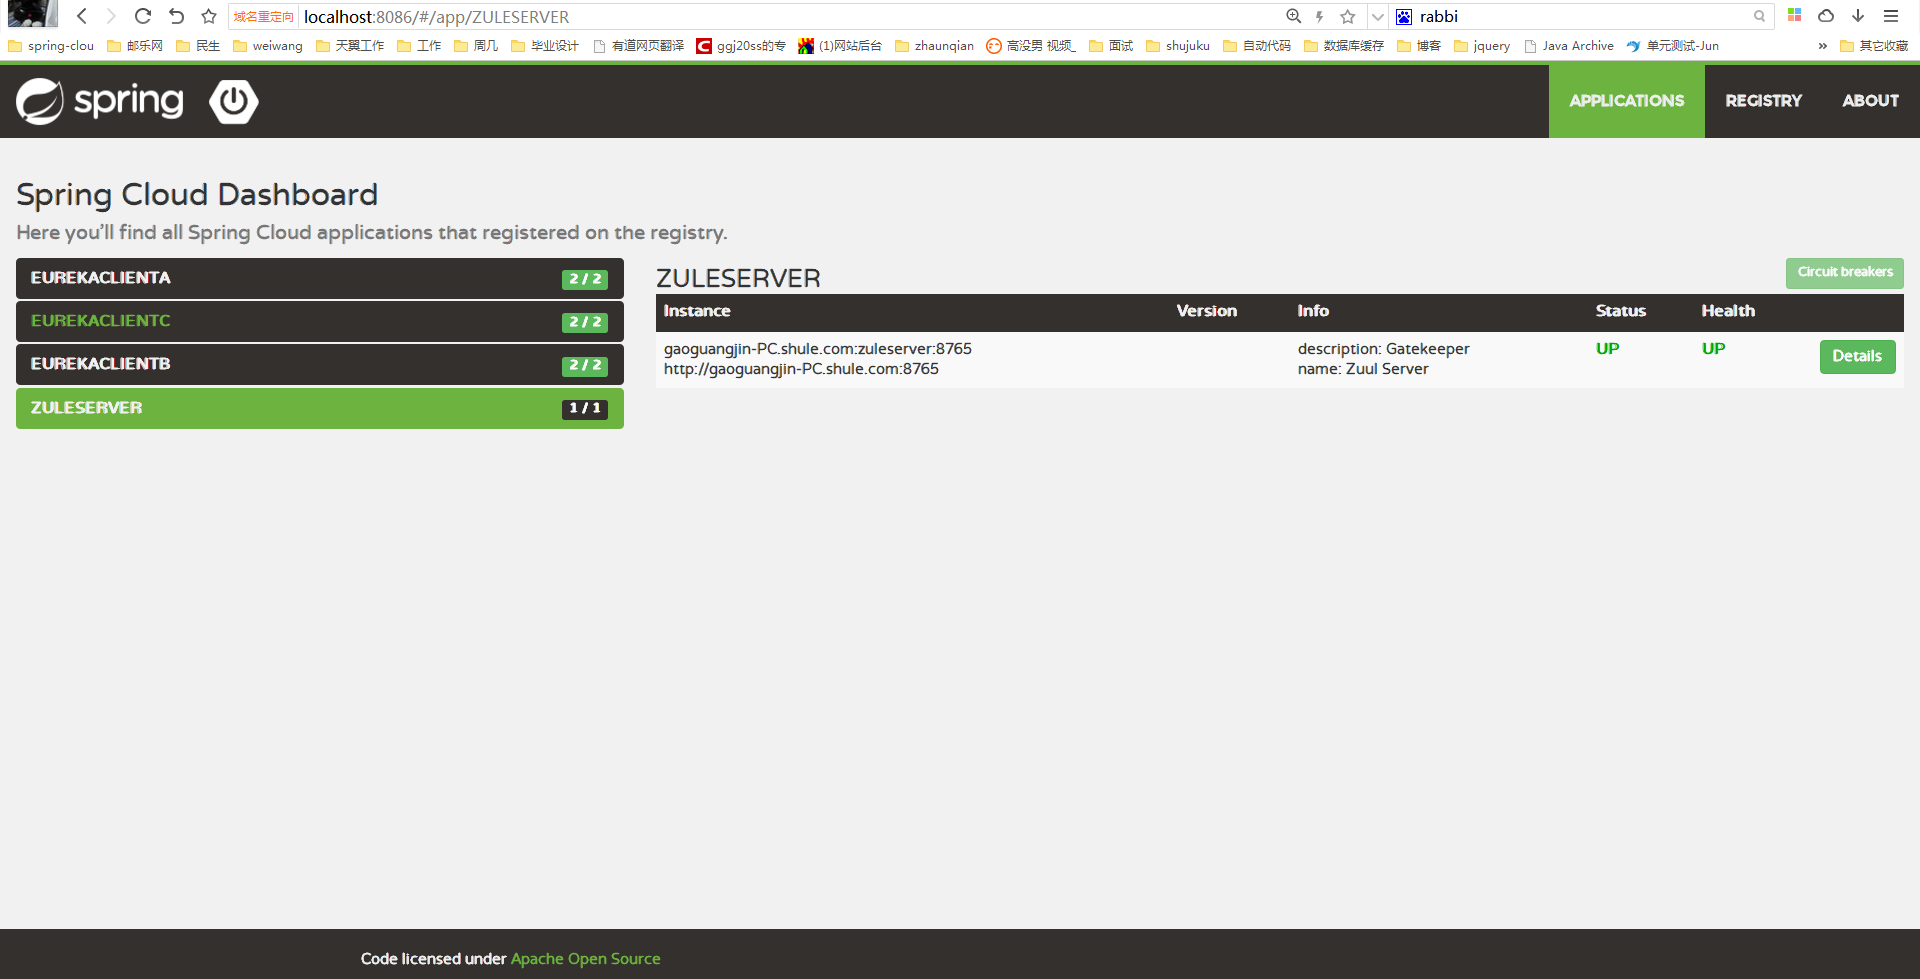The width and height of the screenshot is (1920, 979).
Task: Switch to the ABOUT tab
Action: click(x=1870, y=101)
